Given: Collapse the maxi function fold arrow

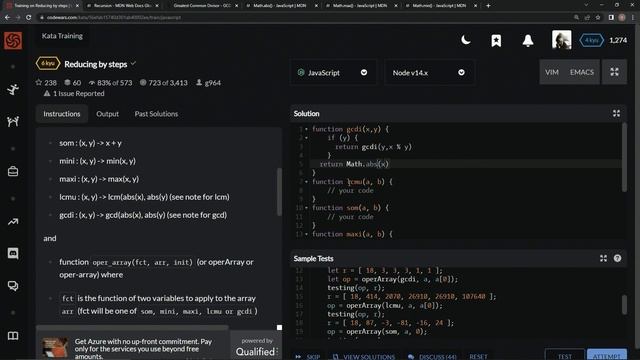Looking at the screenshot, I should point(307,234).
